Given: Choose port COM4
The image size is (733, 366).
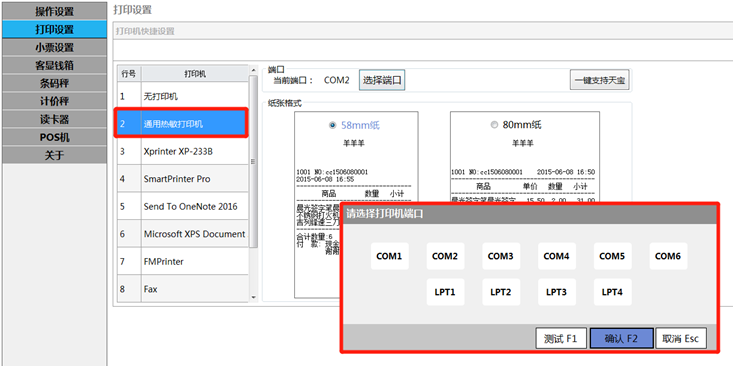Looking at the screenshot, I should [556, 256].
